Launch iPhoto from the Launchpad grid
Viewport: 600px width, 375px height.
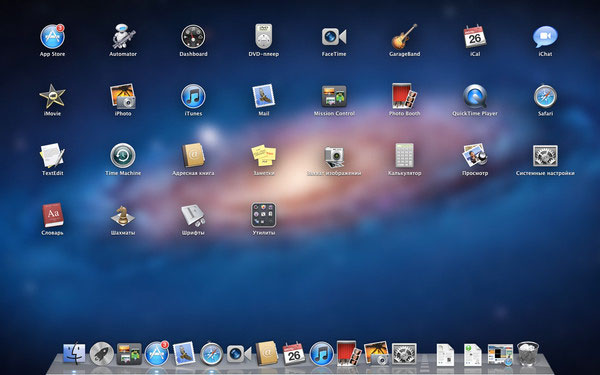click(x=123, y=96)
